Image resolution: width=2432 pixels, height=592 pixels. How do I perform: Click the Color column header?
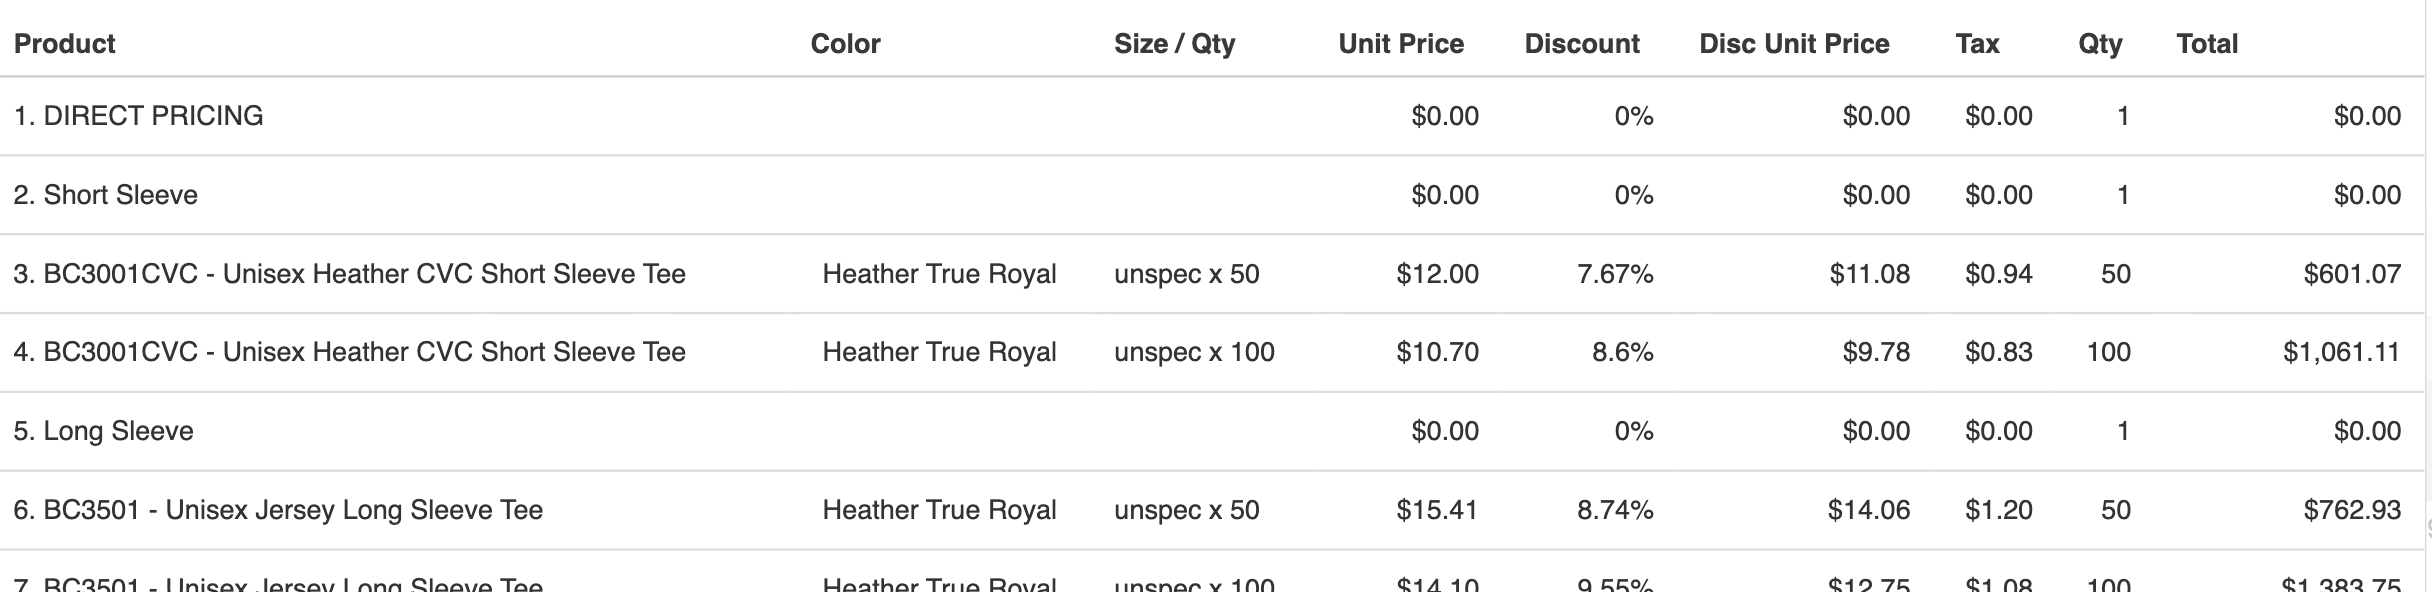pos(845,44)
